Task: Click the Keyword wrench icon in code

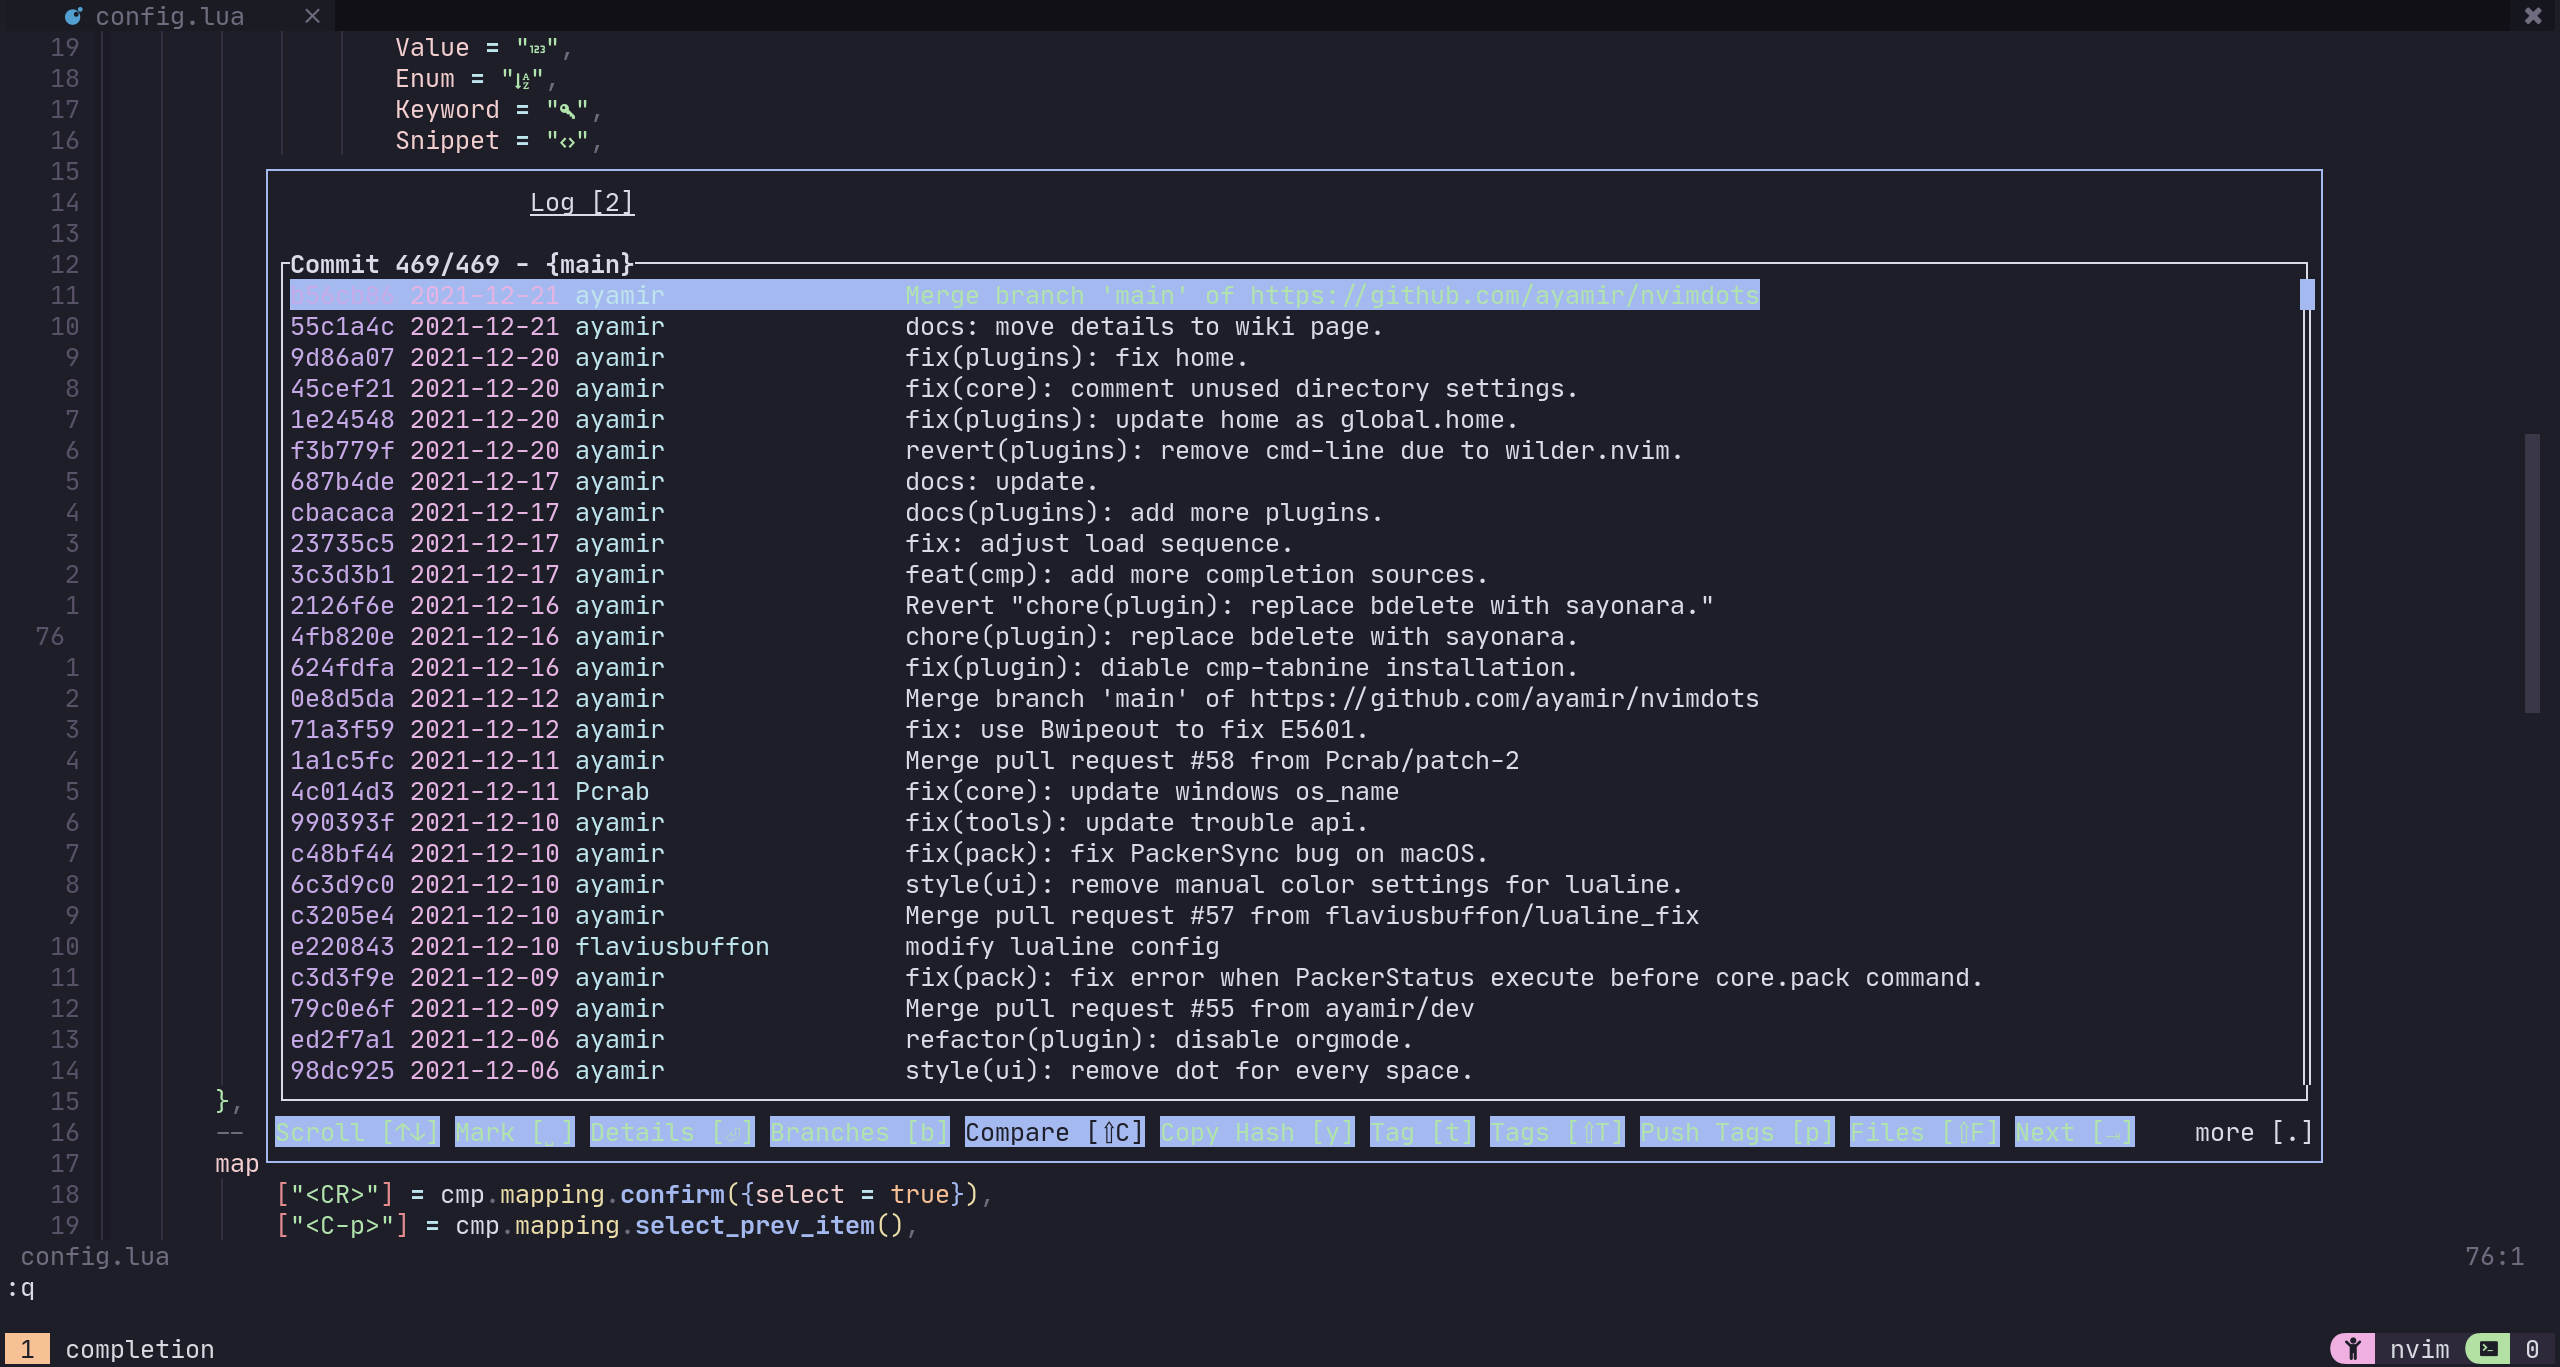Action: pyautogui.click(x=567, y=110)
